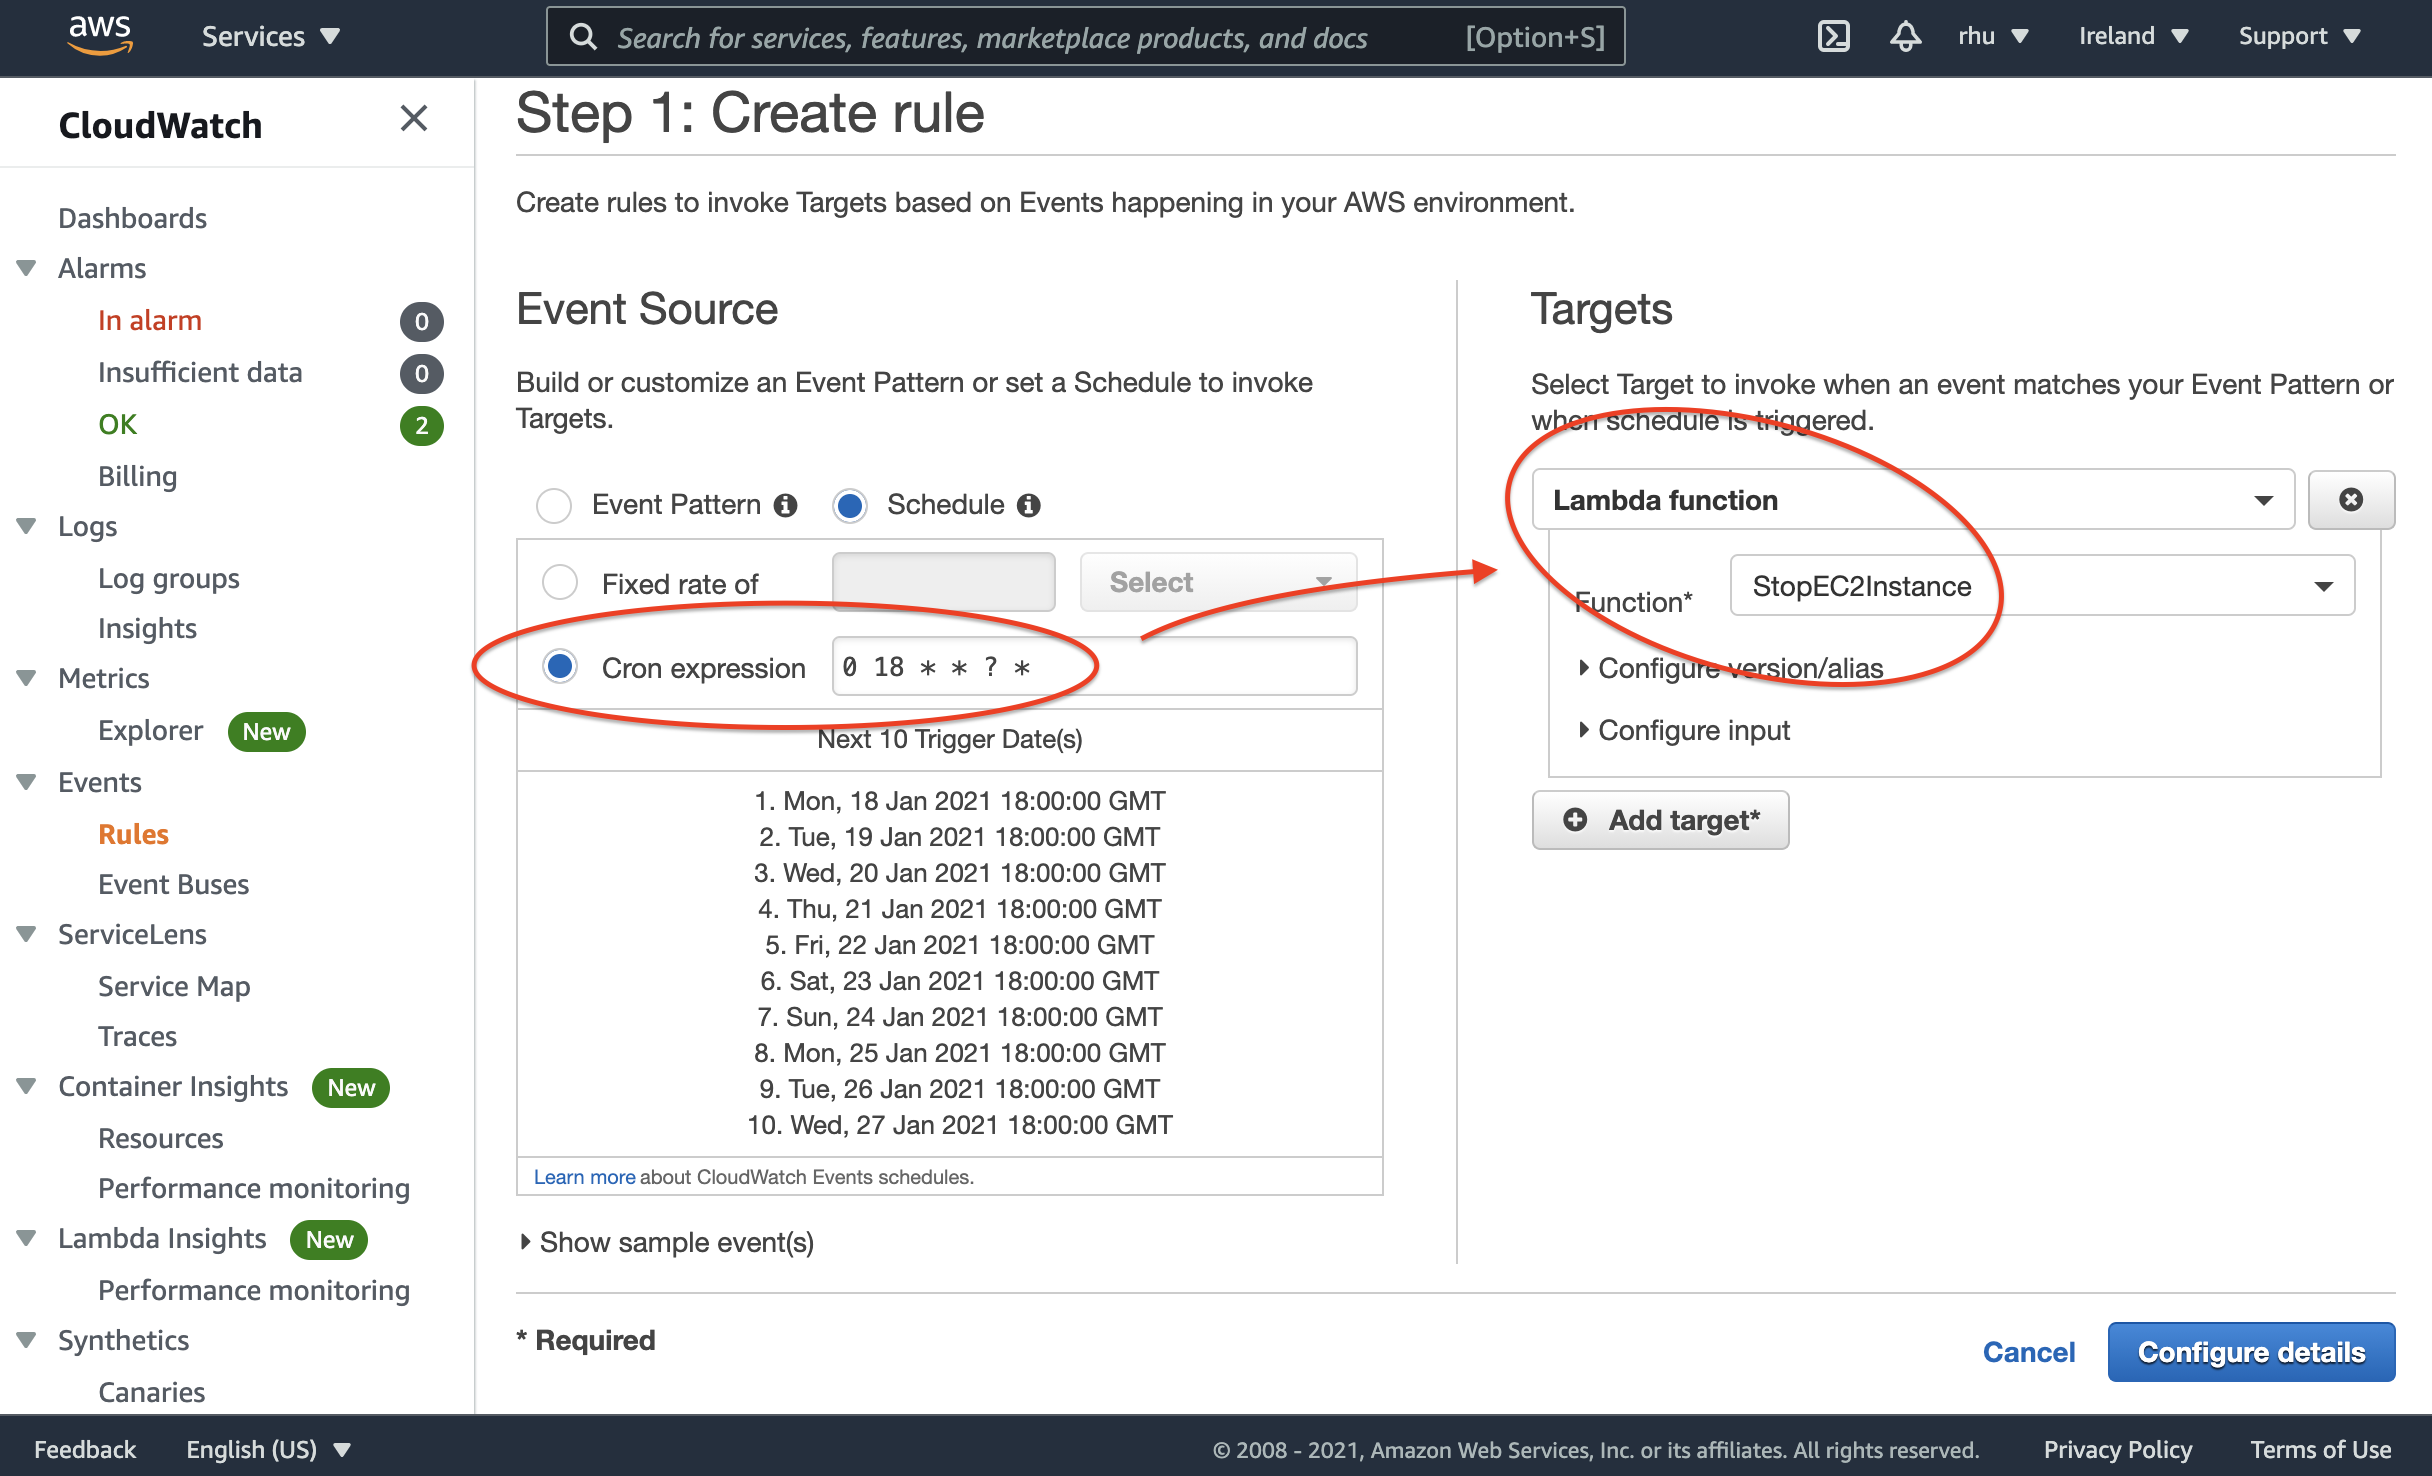Open Traces

[137, 1036]
